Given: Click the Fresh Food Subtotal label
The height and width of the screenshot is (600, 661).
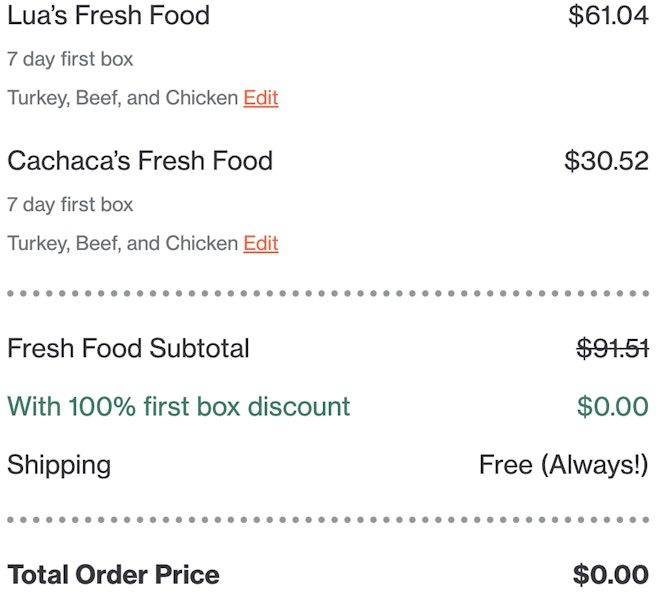Looking at the screenshot, I should tap(128, 349).
